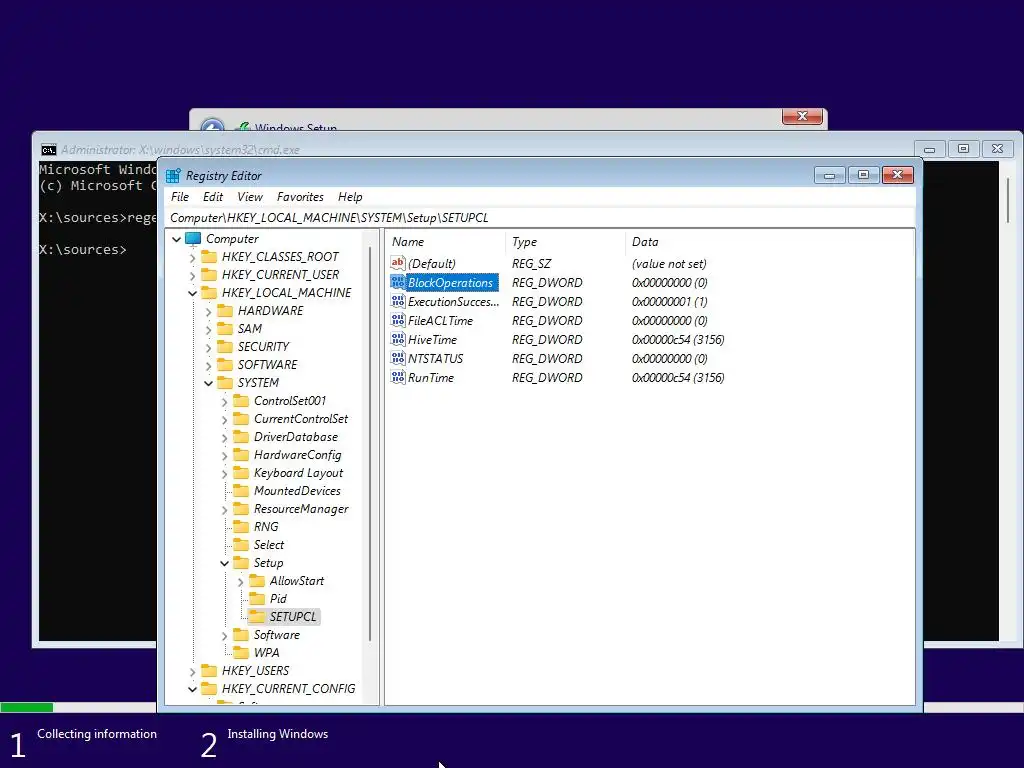Collapse HKEY_LOCAL_MACHINE chevron
Screen dimensions: 1024x768
coord(192,293)
